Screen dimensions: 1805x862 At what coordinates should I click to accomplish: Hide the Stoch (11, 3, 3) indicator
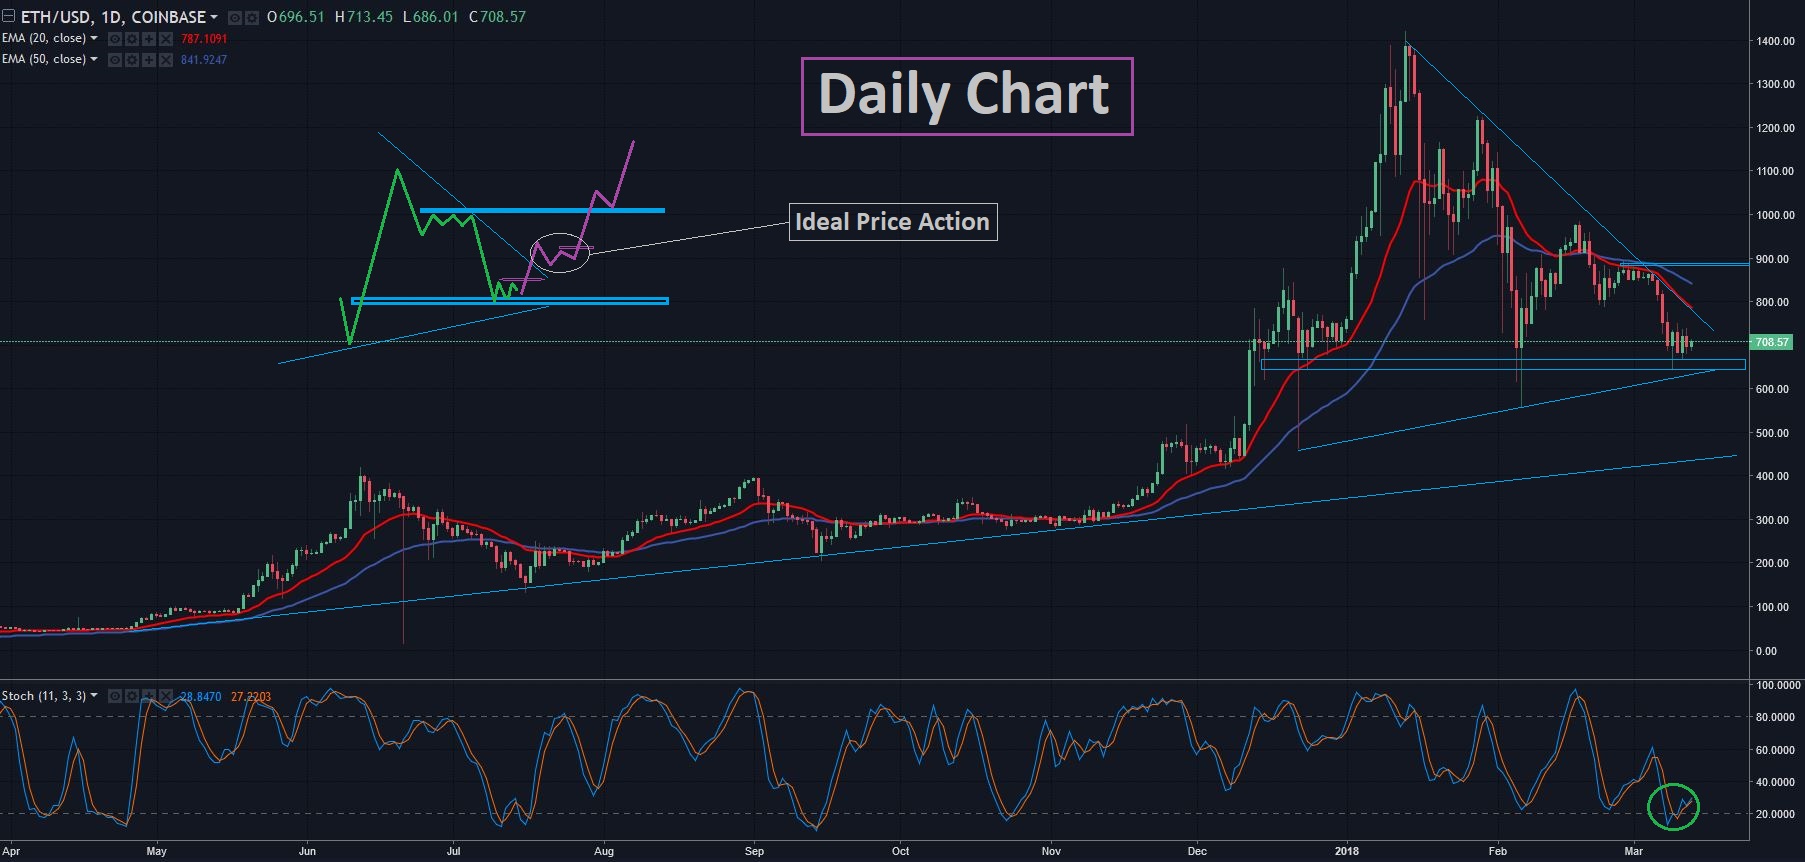click(115, 695)
